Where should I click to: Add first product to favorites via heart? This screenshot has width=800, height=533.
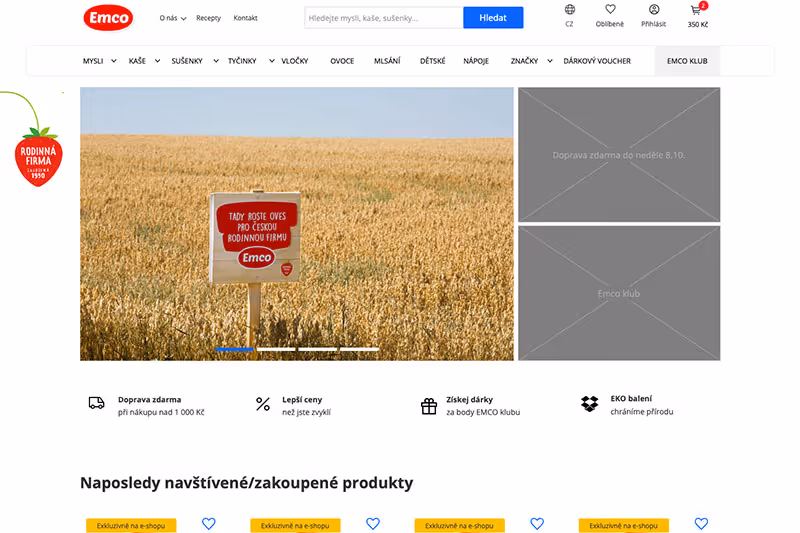209,523
